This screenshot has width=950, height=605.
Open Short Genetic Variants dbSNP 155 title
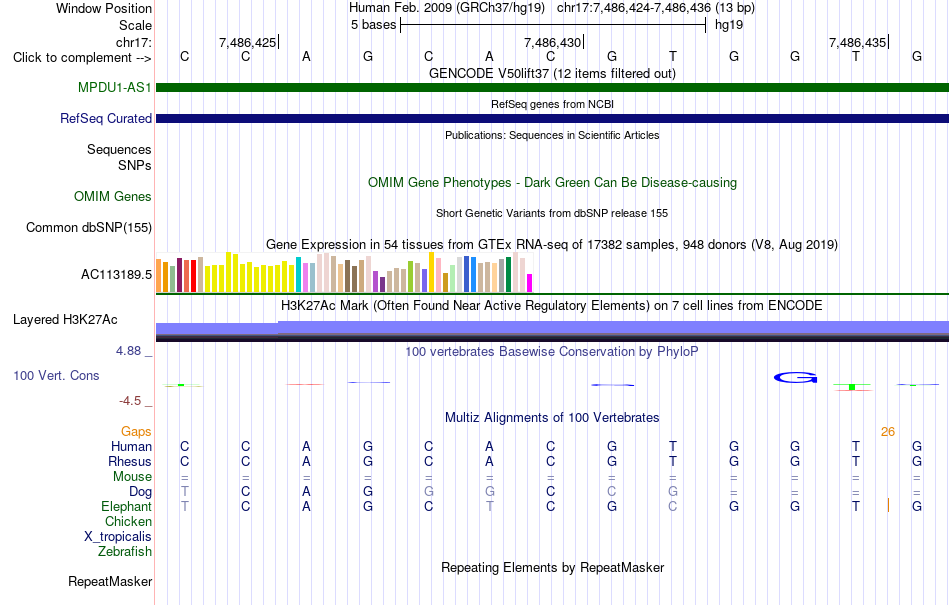coord(552,213)
